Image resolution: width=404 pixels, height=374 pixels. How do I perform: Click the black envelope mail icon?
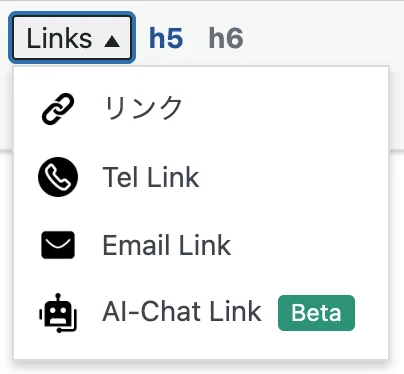coord(58,245)
